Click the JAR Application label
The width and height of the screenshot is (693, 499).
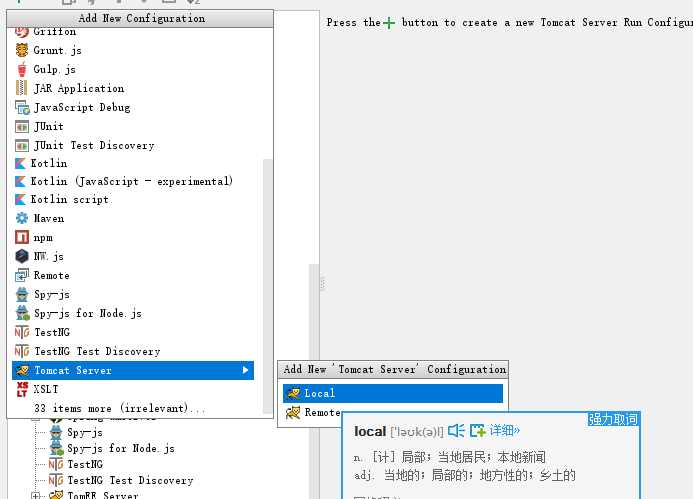point(79,88)
